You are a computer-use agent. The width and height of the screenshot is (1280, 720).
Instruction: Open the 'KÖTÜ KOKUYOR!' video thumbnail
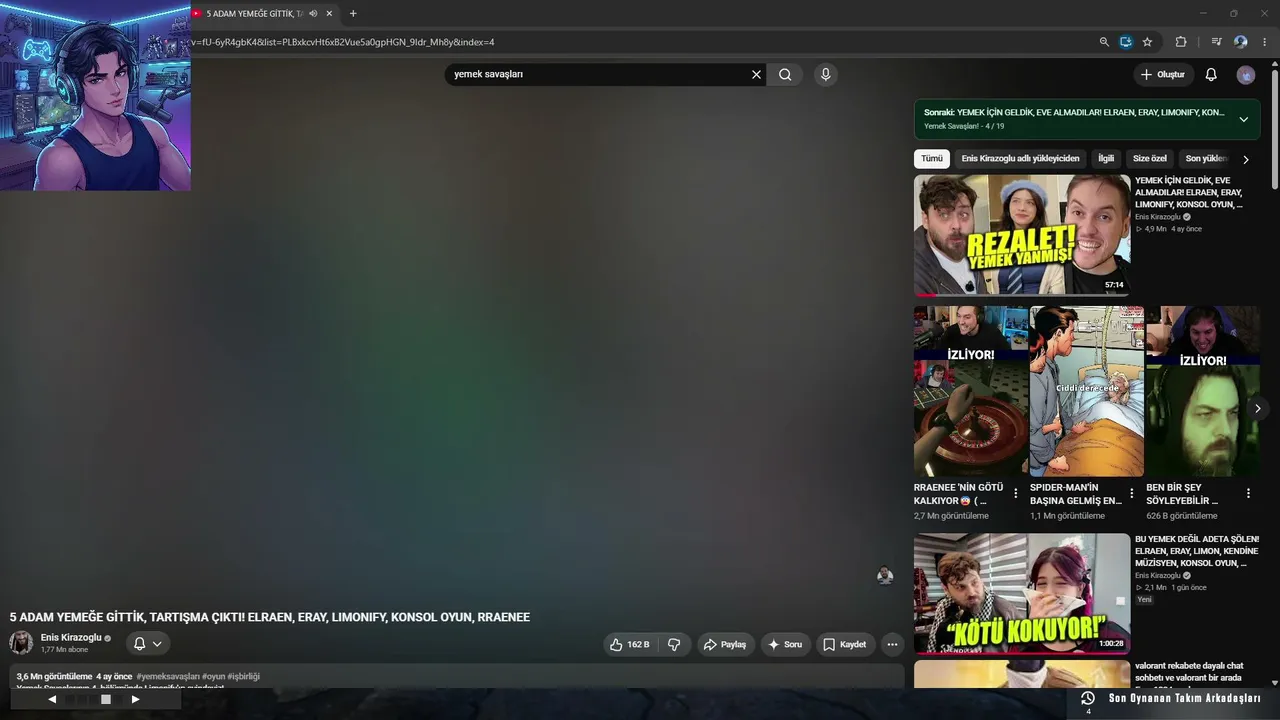tap(1022, 593)
